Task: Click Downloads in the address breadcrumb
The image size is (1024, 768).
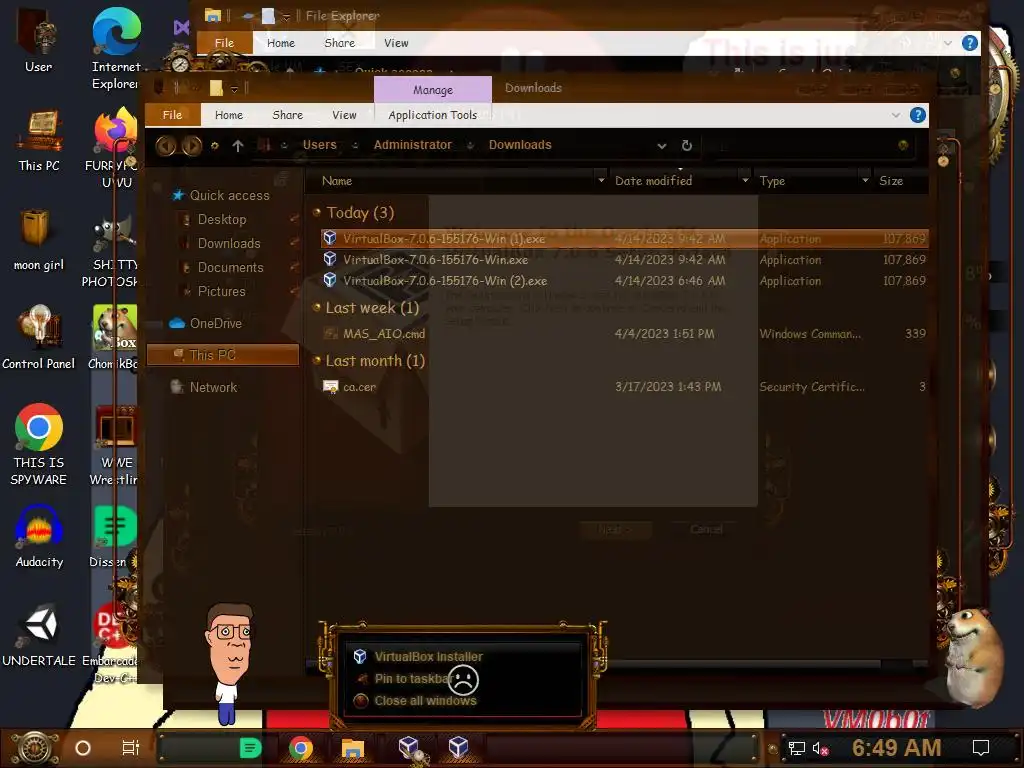Action: [520, 145]
